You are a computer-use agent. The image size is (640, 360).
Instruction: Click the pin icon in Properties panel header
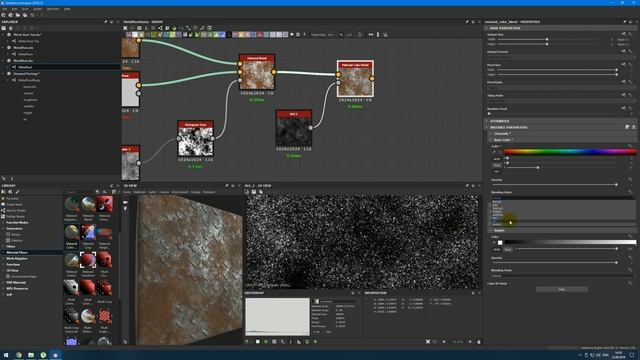click(624, 22)
